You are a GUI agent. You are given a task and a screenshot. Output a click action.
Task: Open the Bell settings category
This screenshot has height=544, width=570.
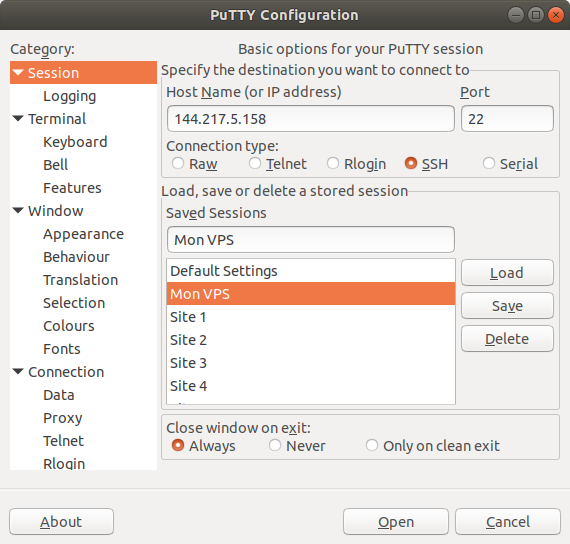(x=56, y=165)
